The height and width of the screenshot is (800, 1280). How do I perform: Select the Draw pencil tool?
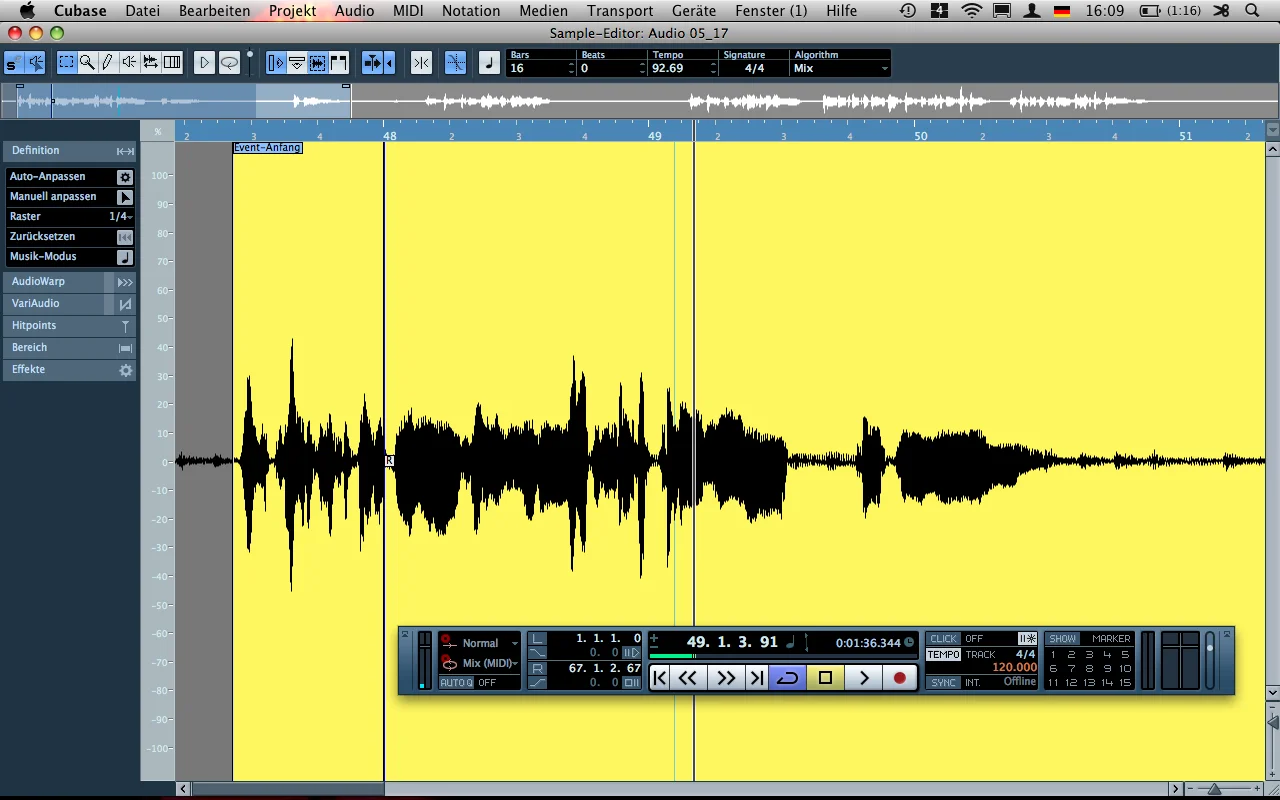pos(108,63)
